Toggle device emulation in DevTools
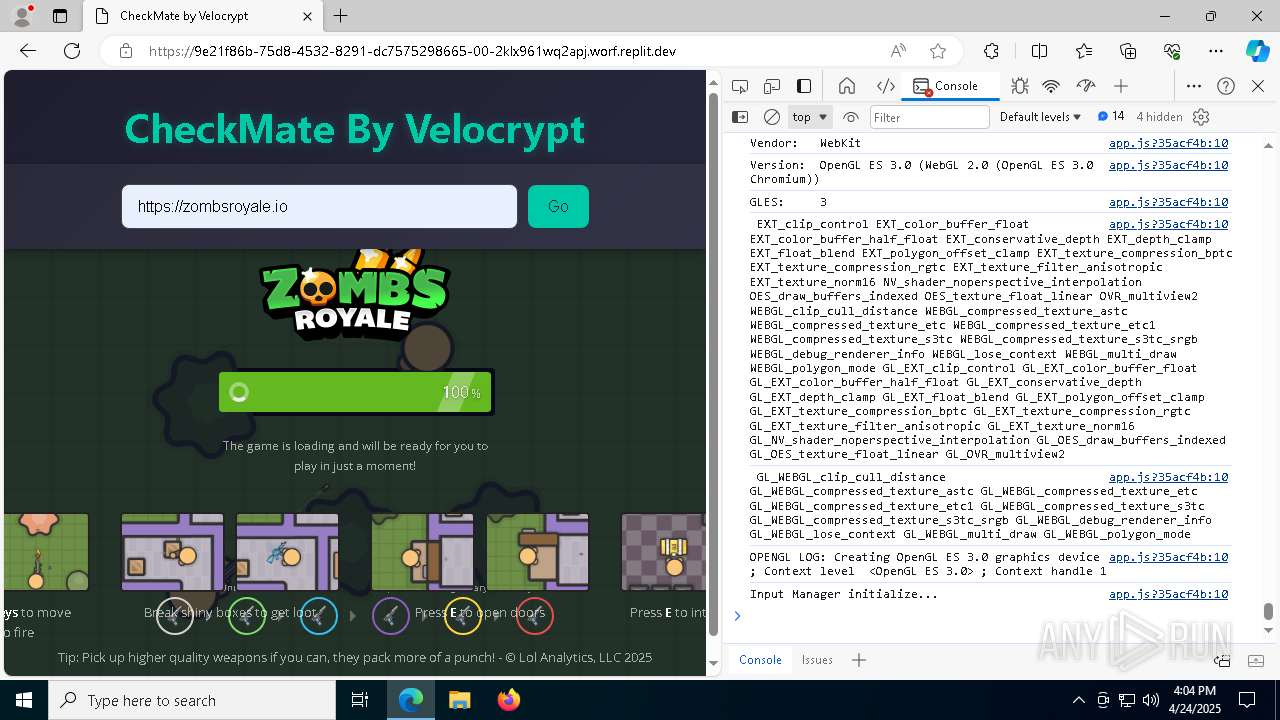Screen dimensions: 1280x720 [771, 86]
